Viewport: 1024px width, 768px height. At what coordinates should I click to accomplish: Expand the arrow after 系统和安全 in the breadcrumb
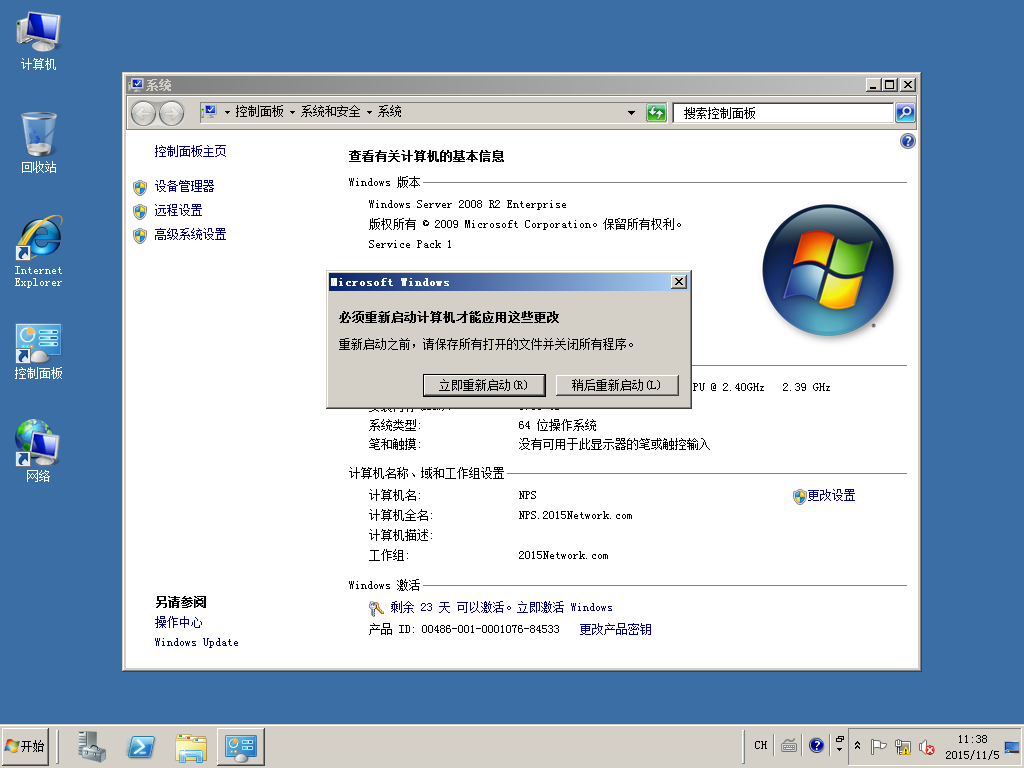tap(369, 112)
